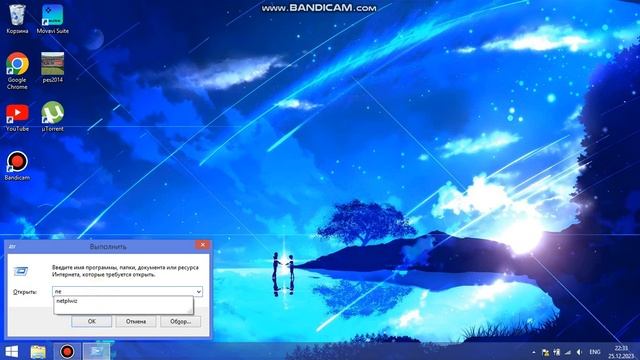Launch the Google Chrome desktop shortcut
This screenshot has width=640, height=360.
pyautogui.click(x=17, y=71)
